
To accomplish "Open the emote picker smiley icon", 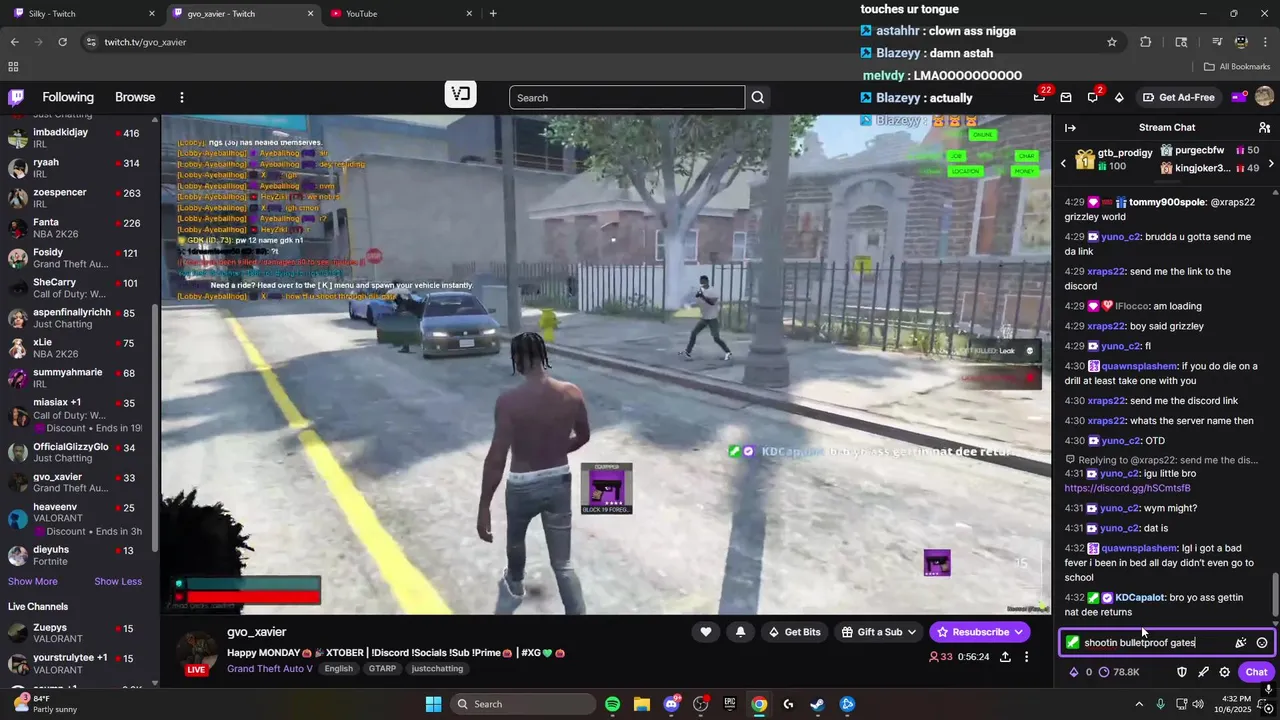I will pos(1262,643).
